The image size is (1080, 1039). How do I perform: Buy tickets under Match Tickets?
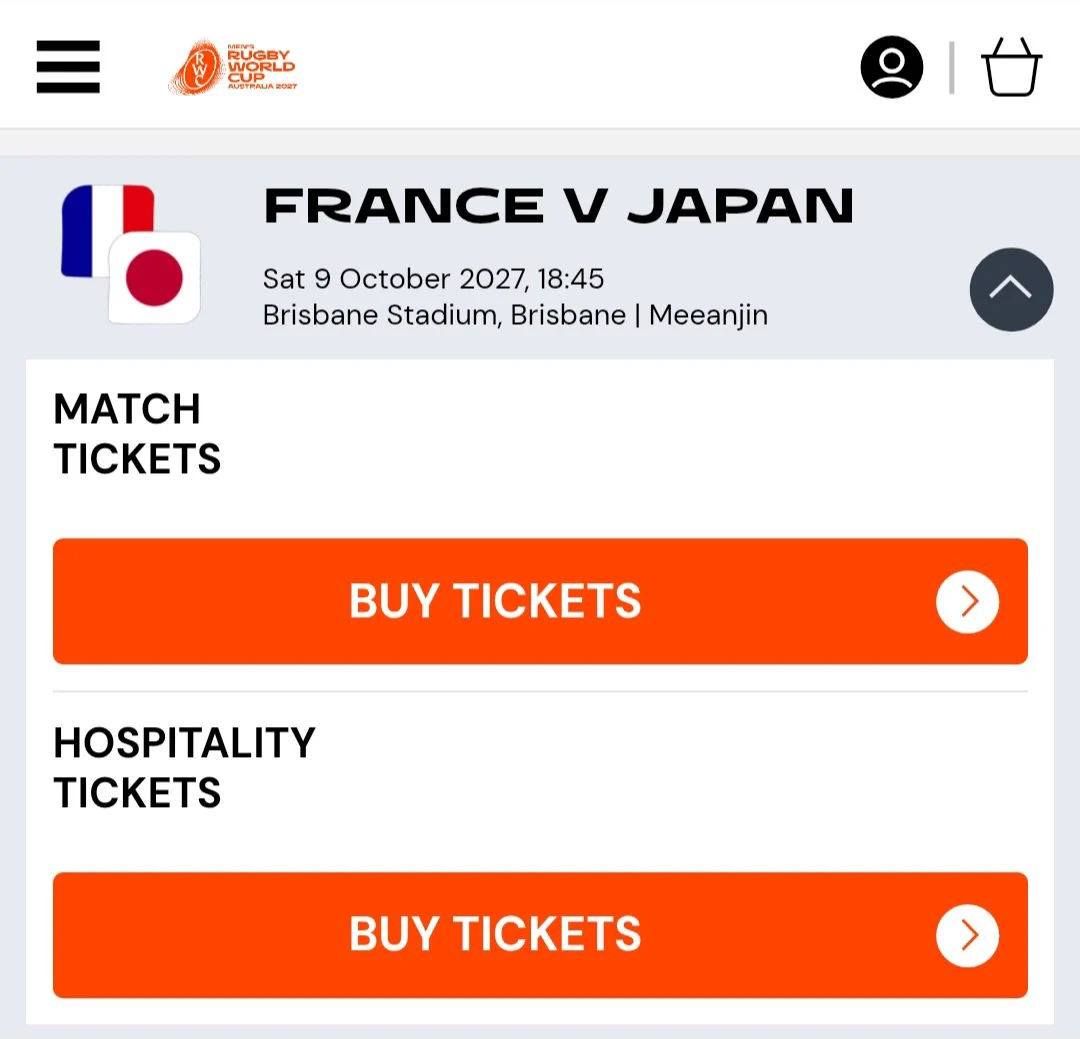point(540,601)
